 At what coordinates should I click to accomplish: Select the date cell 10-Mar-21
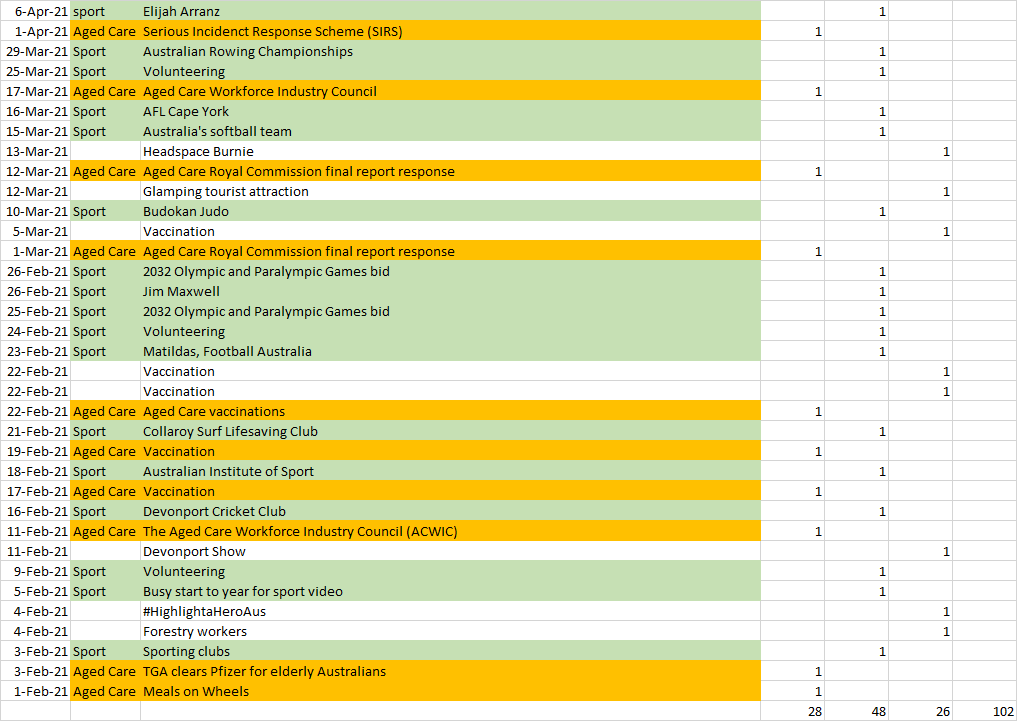35,211
